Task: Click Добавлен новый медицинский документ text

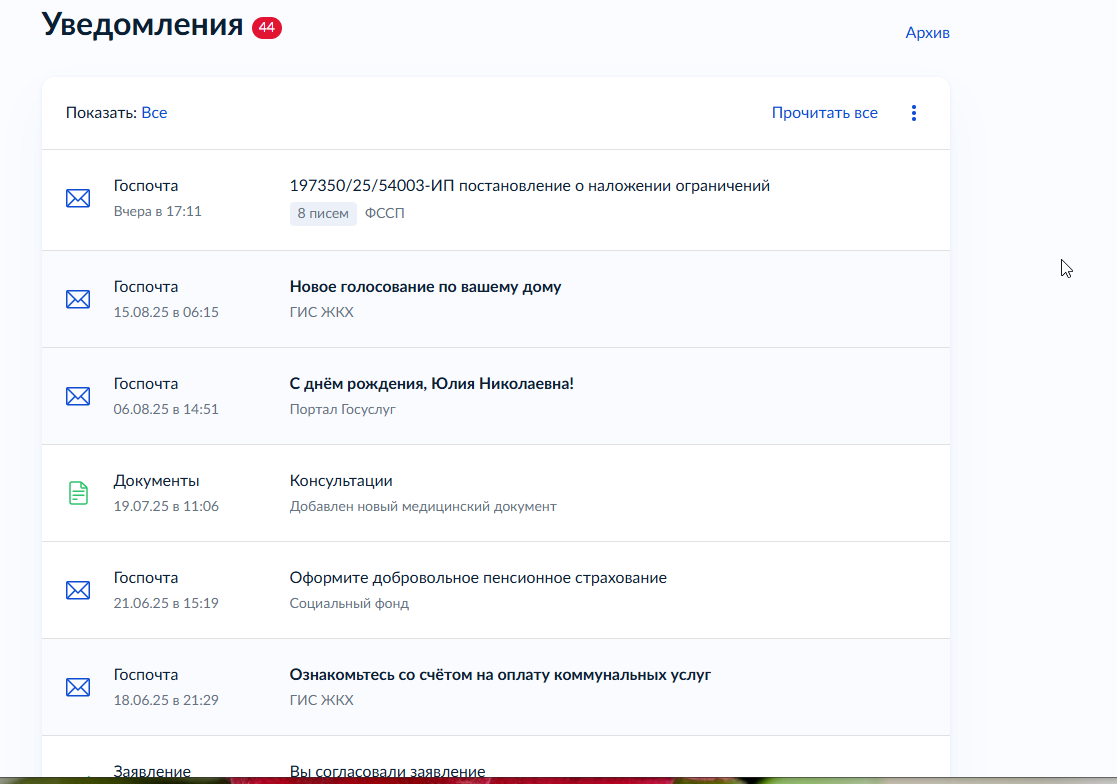Action: pyautogui.click(x=422, y=506)
